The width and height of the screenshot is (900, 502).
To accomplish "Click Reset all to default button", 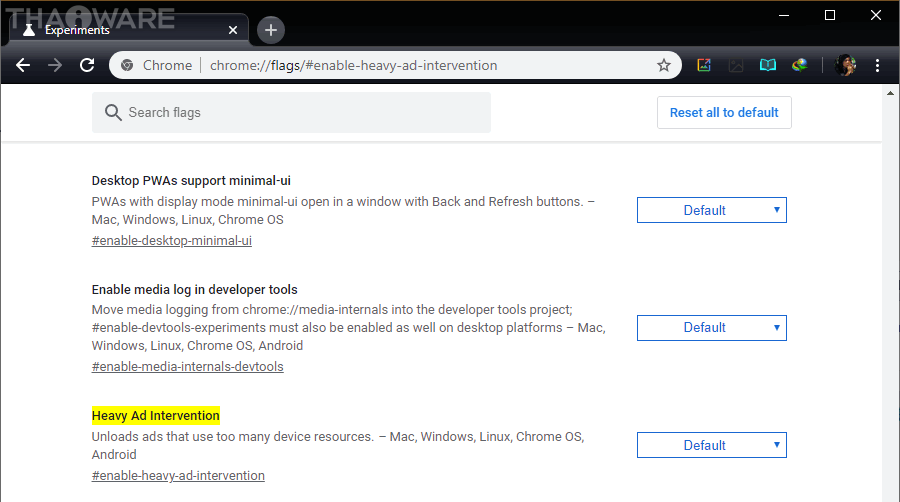I will tap(724, 113).
